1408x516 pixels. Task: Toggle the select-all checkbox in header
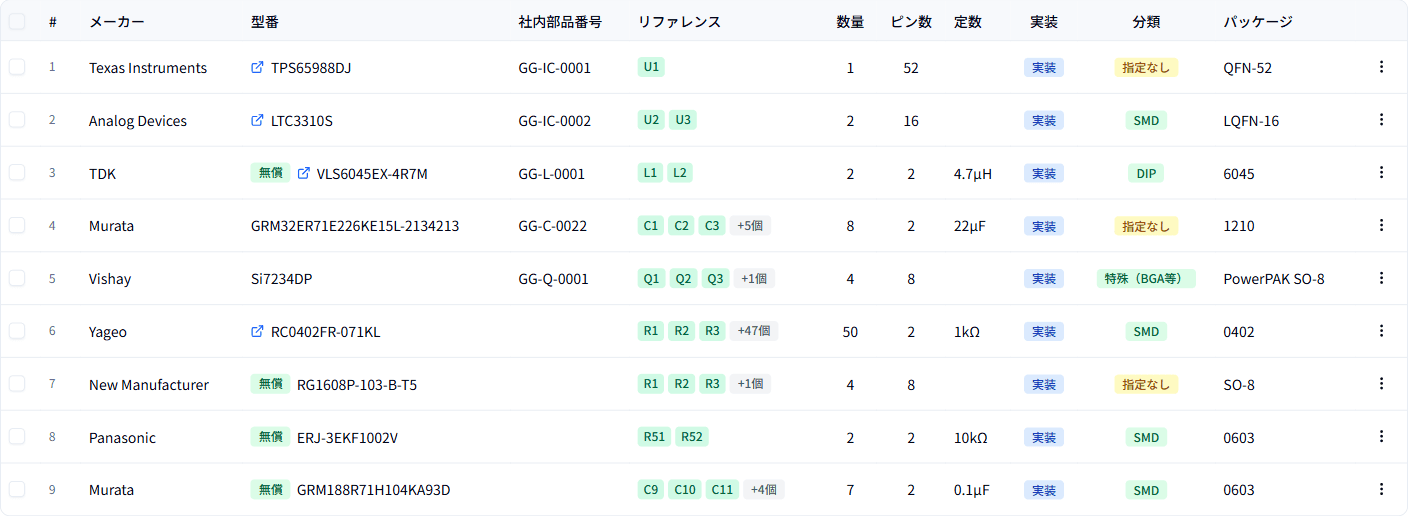point(17,21)
